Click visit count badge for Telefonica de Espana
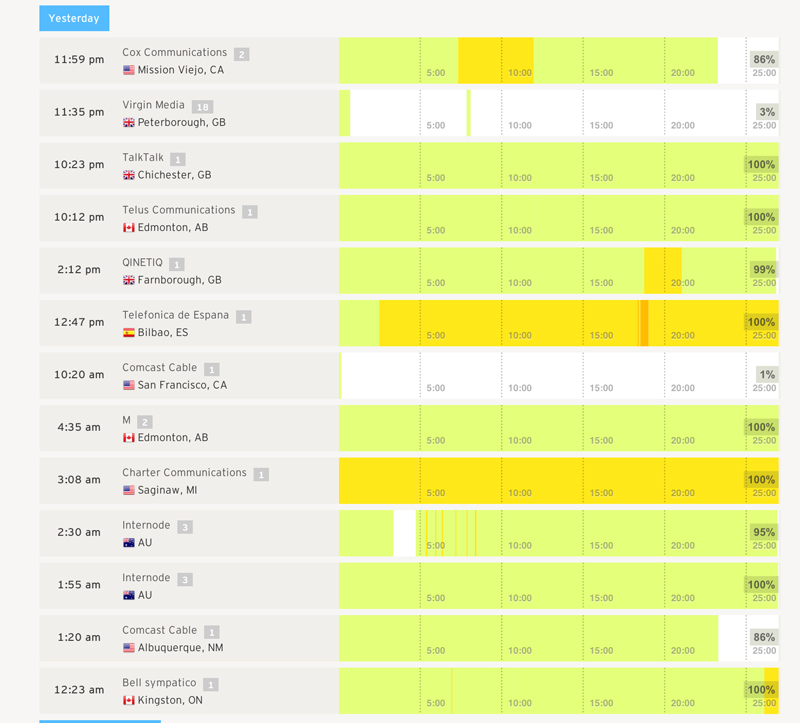This screenshot has height=723, width=800. coord(243,317)
